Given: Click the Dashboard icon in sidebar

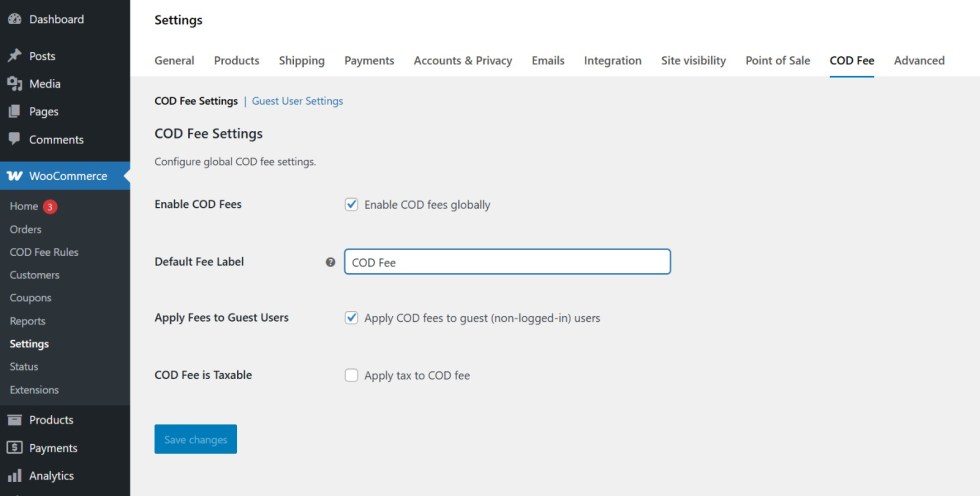Looking at the screenshot, I should 15,19.
